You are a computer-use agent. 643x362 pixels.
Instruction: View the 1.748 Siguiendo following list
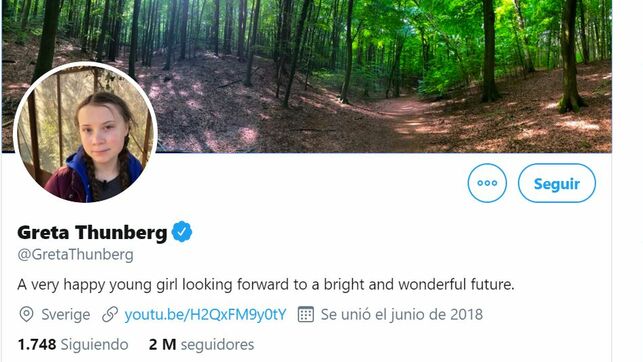73,344
